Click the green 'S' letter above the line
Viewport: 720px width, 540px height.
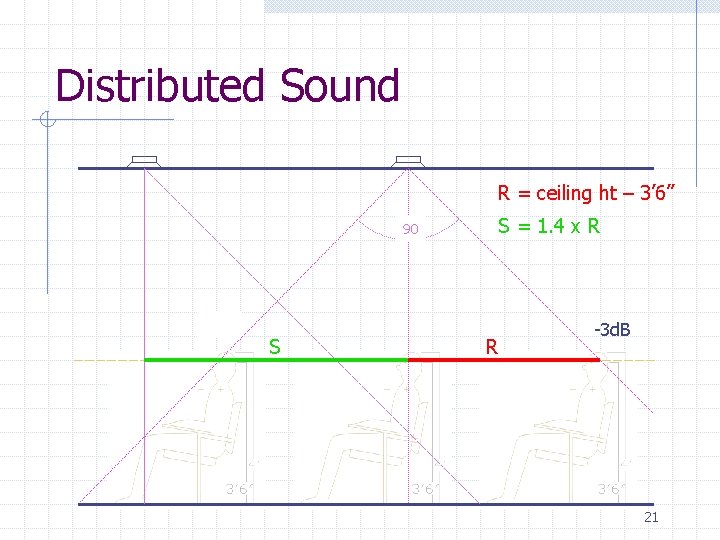pos(275,347)
